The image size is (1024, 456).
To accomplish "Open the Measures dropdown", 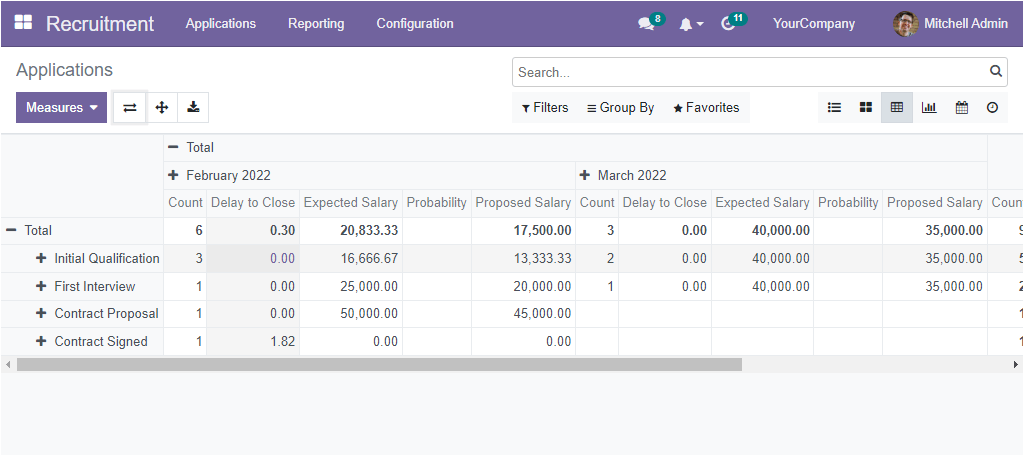I will (x=61, y=108).
